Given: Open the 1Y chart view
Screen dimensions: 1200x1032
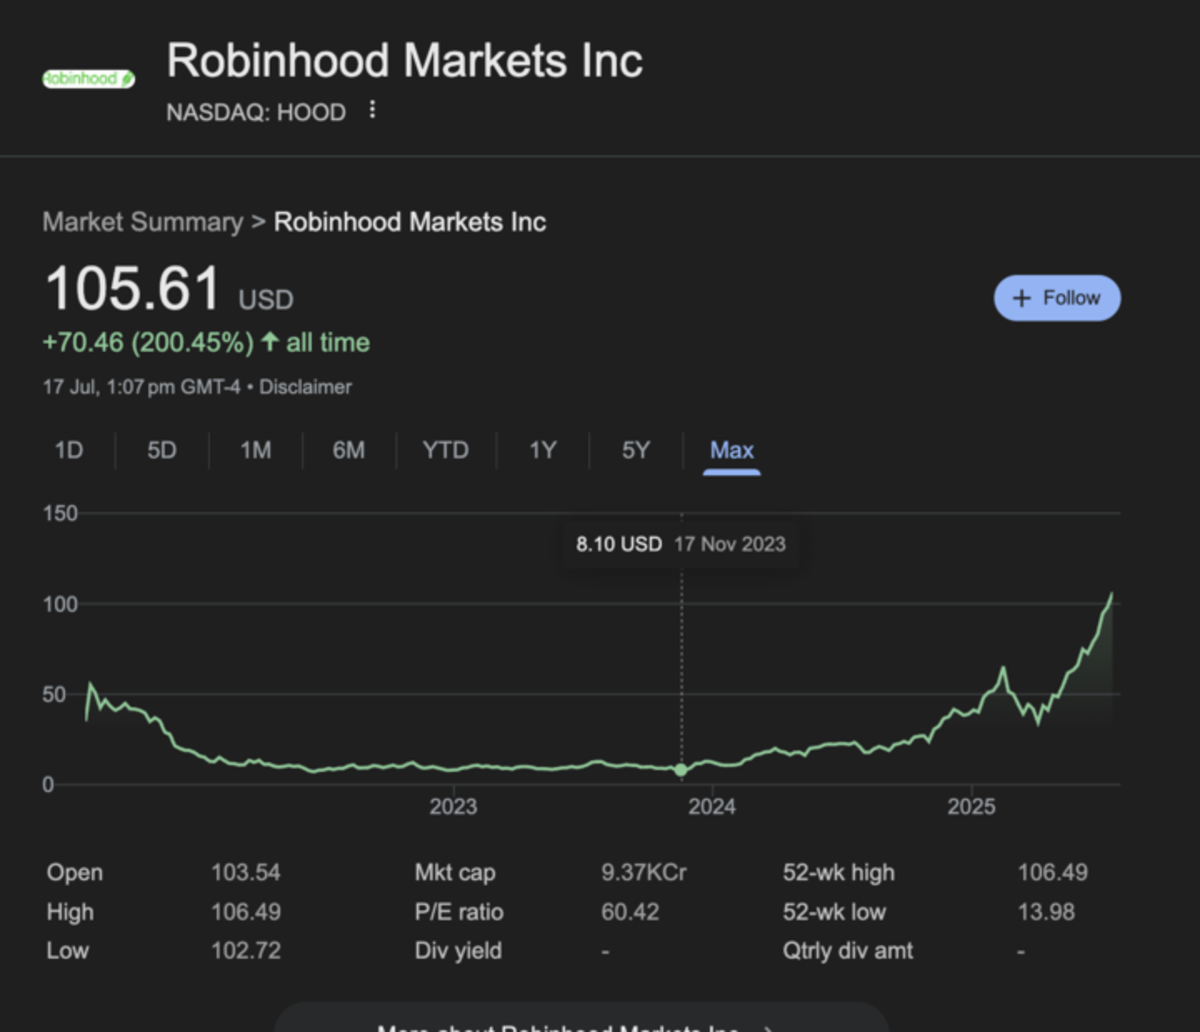Looking at the screenshot, I should [541, 450].
